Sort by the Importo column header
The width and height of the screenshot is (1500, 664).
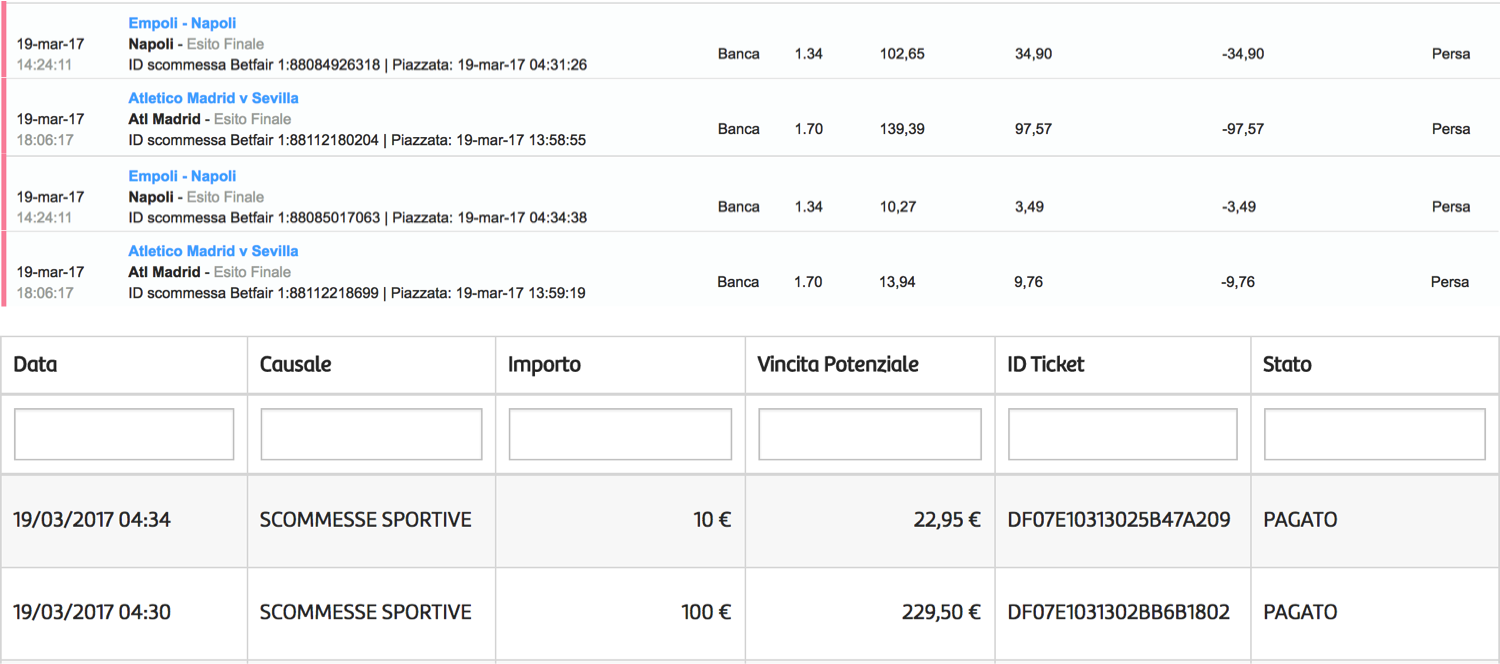point(544,365)
